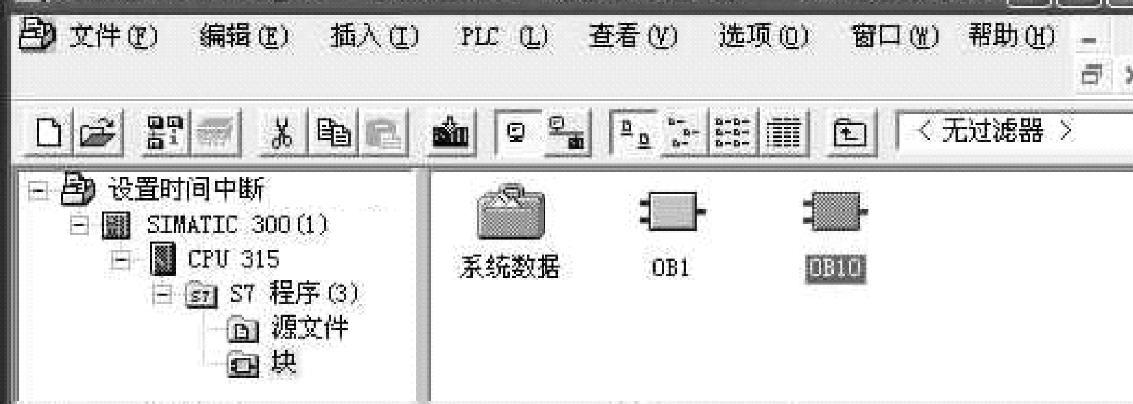The width and height of the screenshot is (1133, 404).
Task: Open the 文件(F) menu
Action: tap(112, 36)
